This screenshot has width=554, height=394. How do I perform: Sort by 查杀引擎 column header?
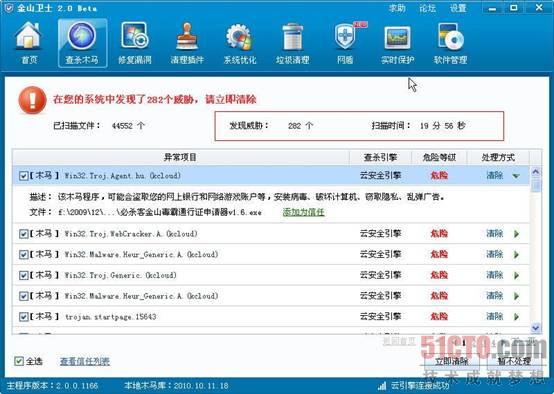tap(381, 157)
